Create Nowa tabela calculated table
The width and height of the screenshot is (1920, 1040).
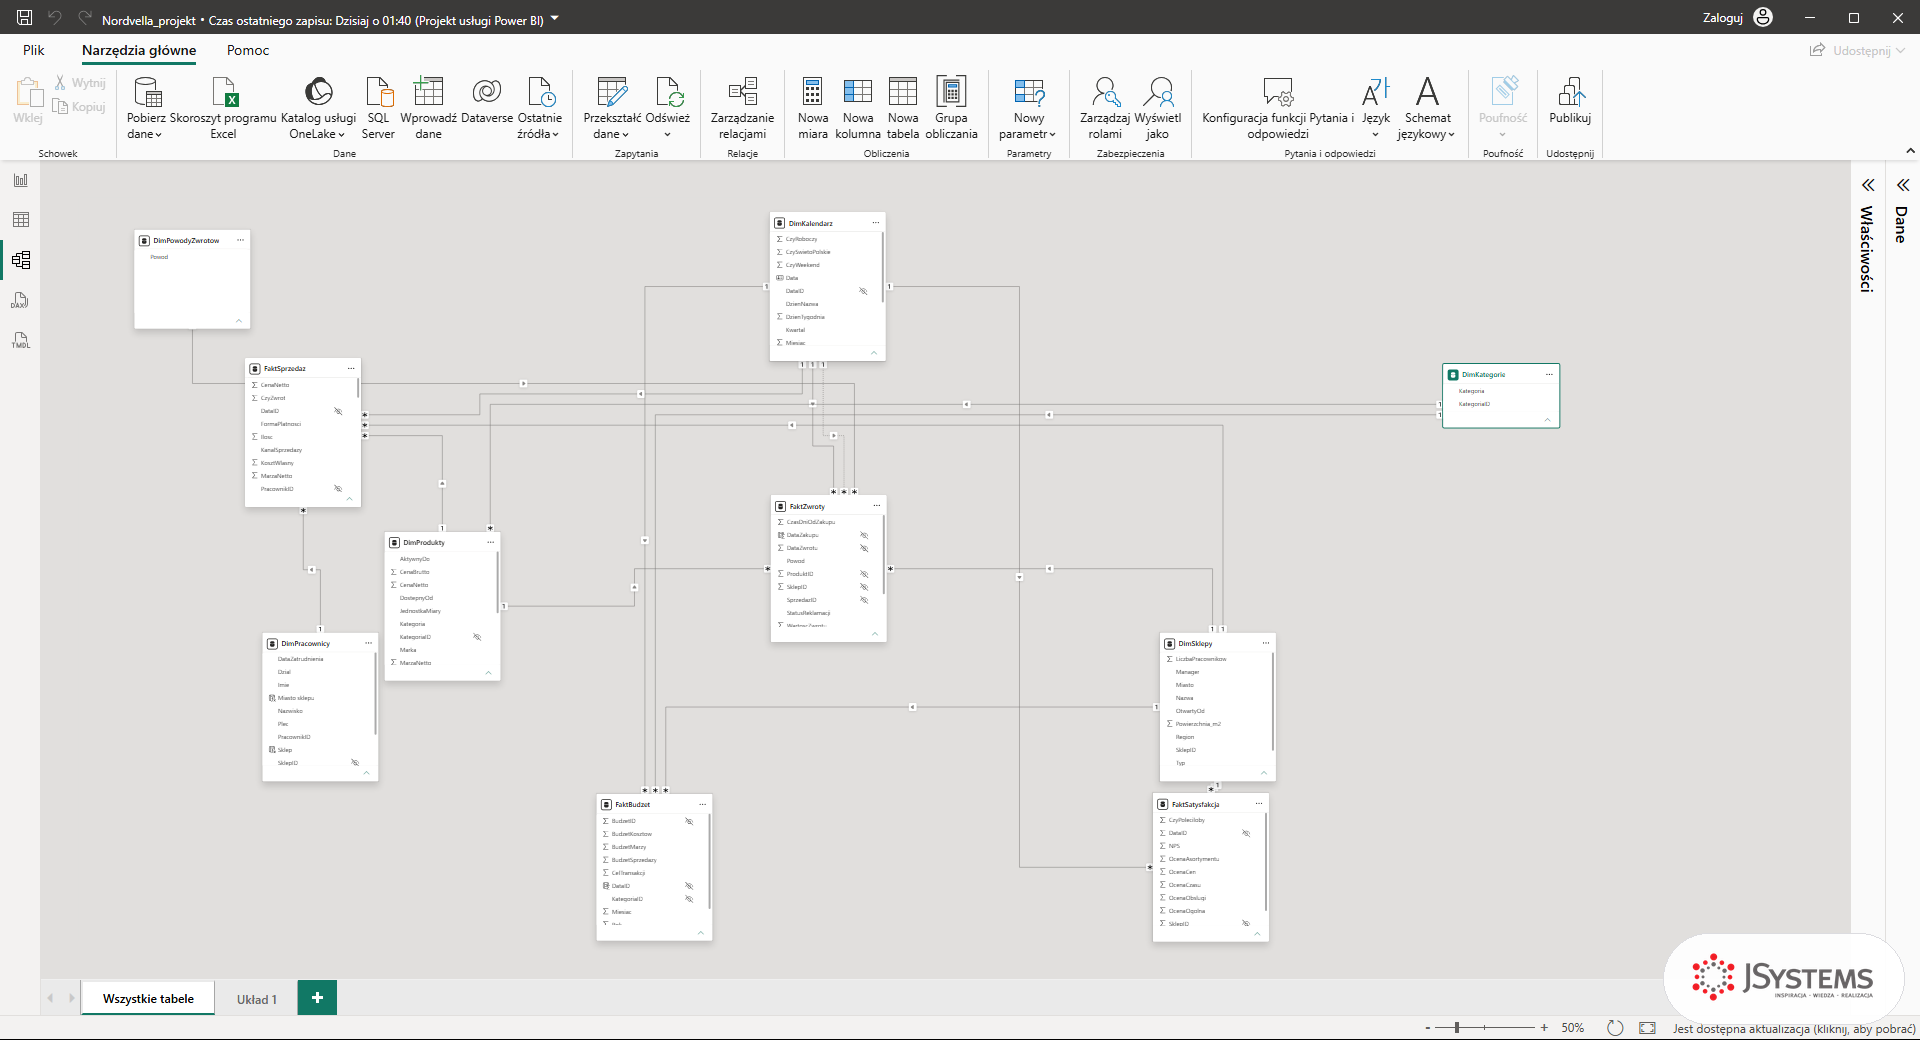(903, 108)
